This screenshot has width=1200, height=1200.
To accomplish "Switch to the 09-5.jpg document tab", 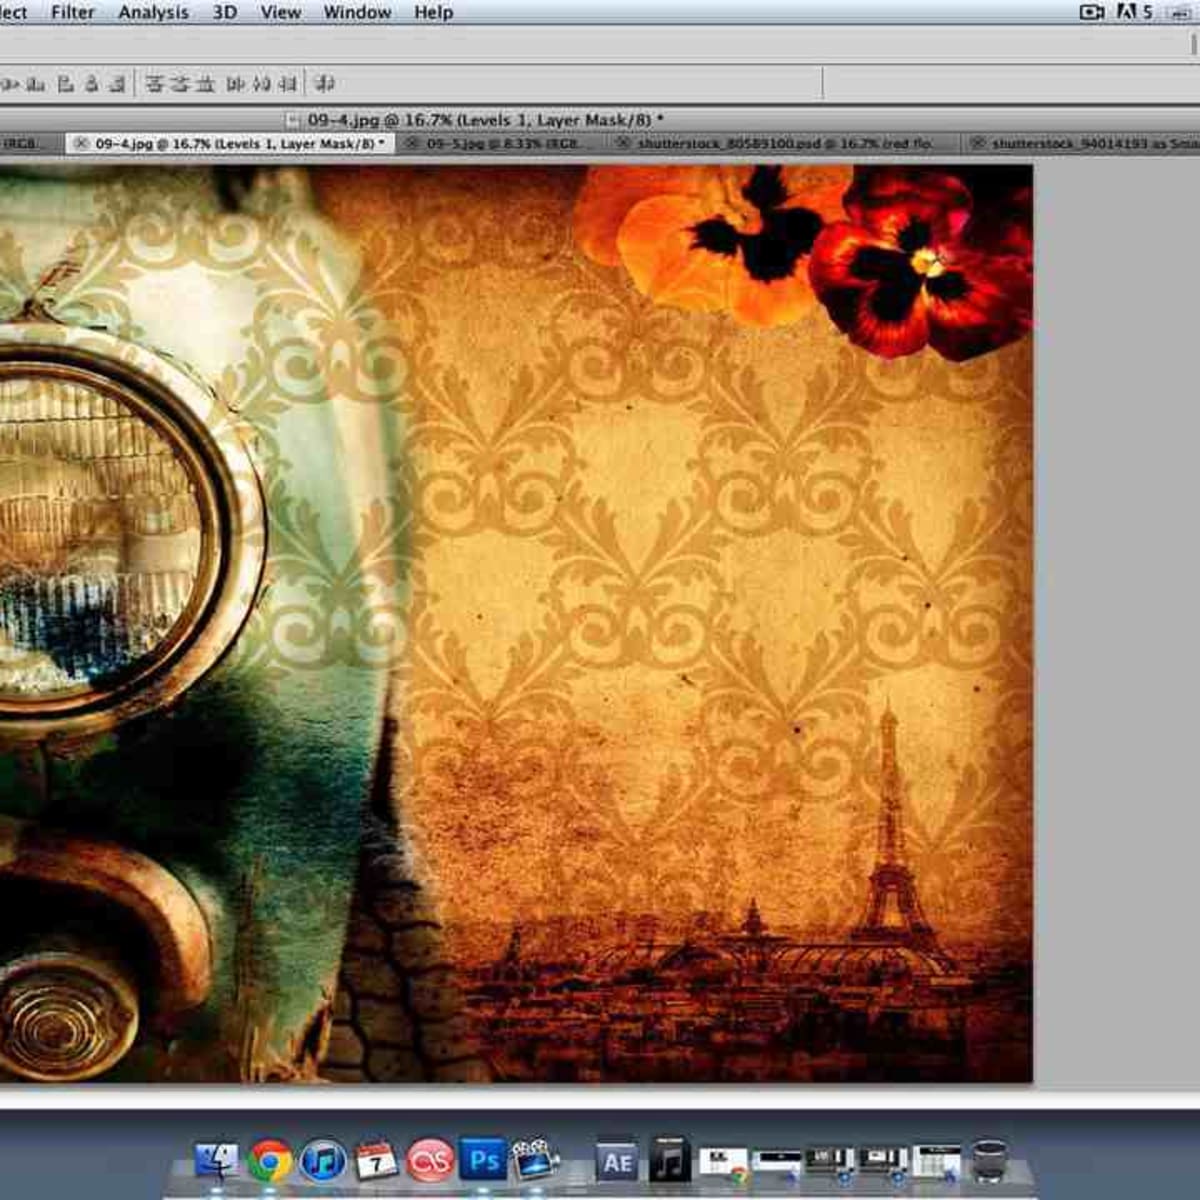I will point(503,144).
